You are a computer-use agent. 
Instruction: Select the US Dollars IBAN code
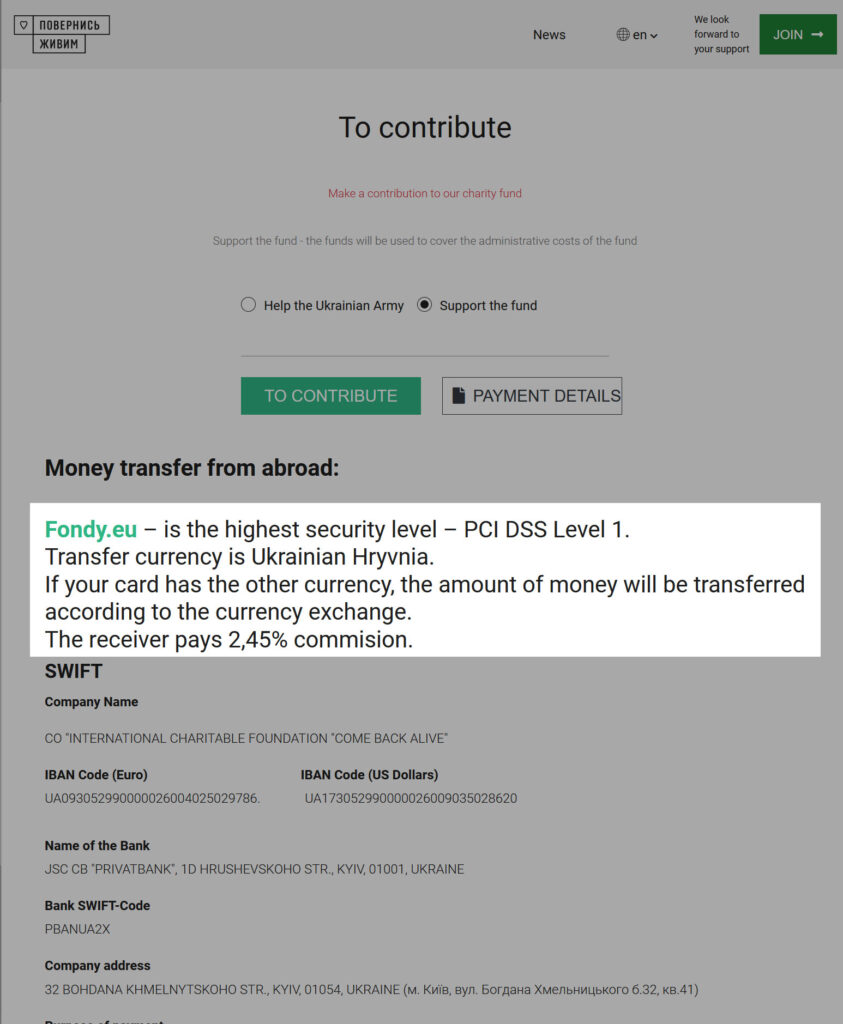point(411,798)
